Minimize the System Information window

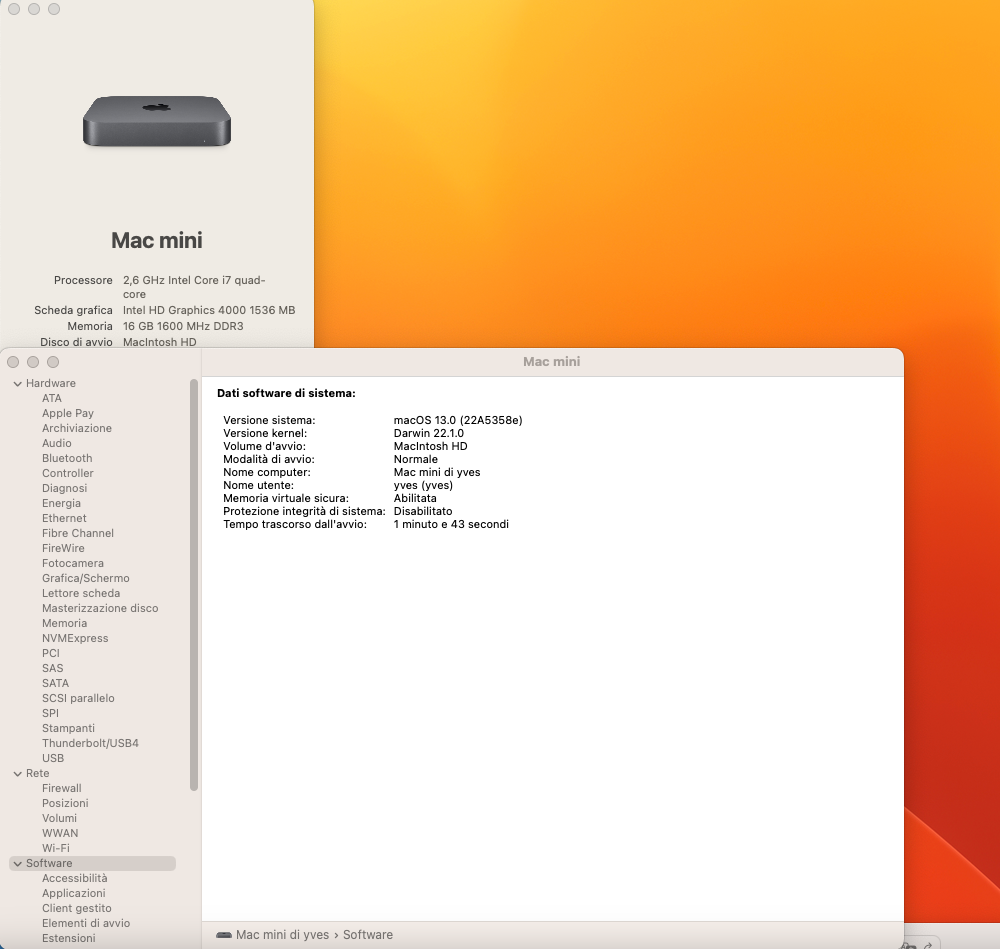(33, 362)
